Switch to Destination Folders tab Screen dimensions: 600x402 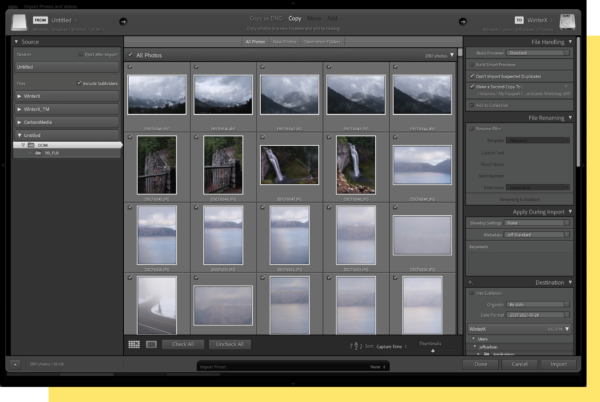(322, 42)
